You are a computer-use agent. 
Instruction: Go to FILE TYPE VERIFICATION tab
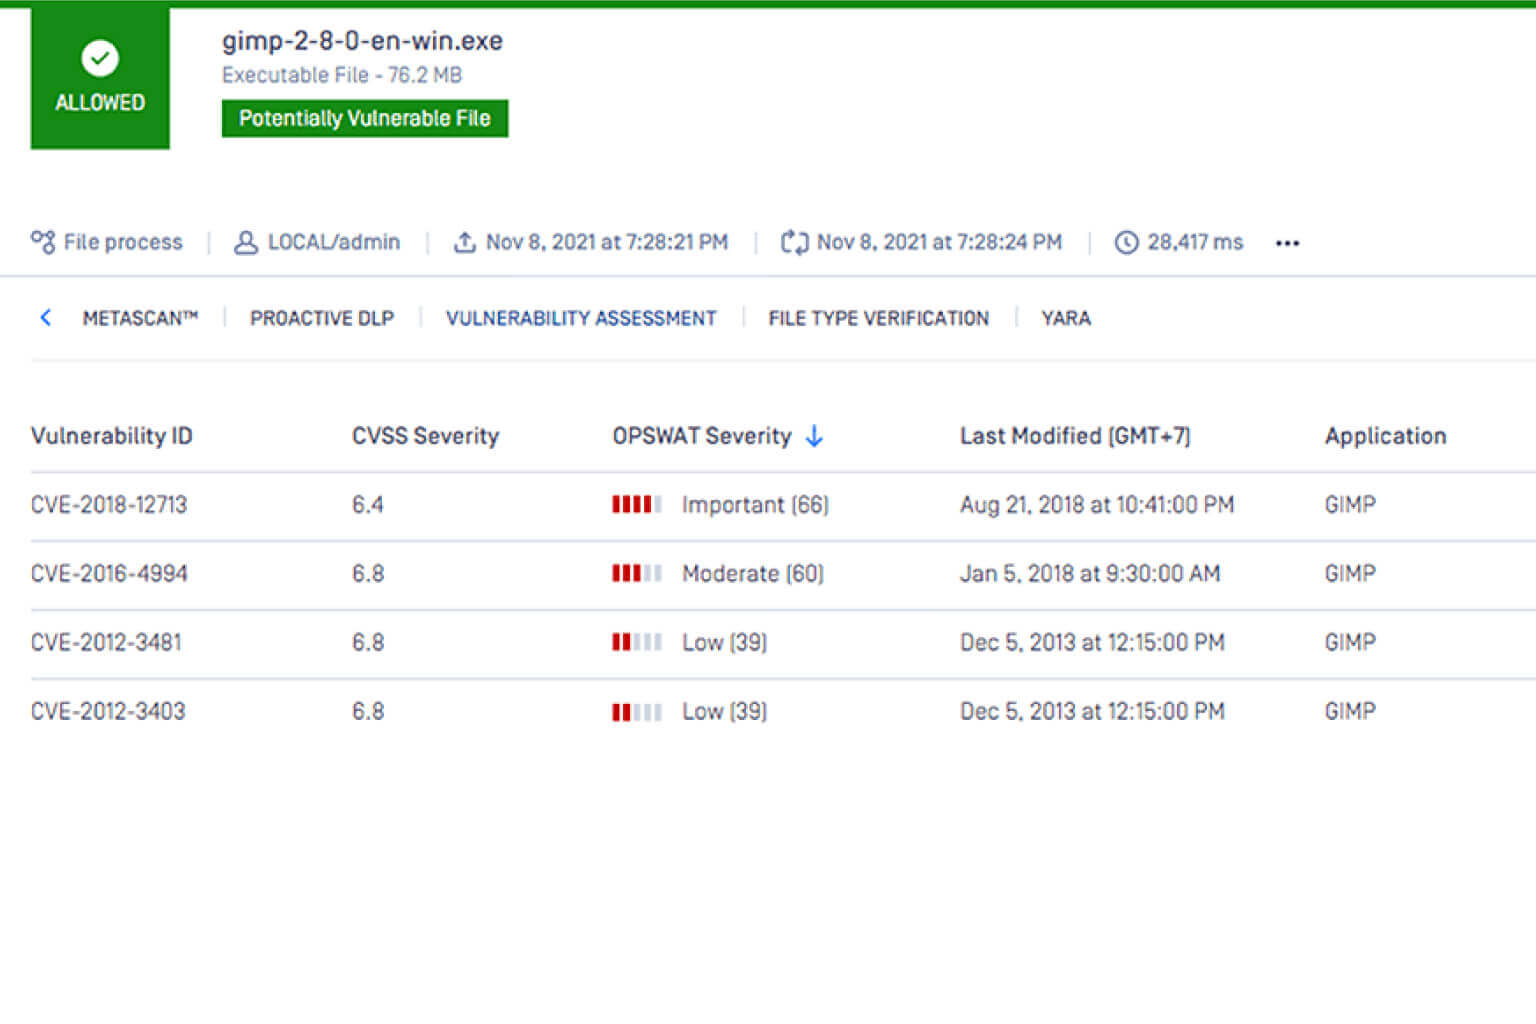point(878,318)
